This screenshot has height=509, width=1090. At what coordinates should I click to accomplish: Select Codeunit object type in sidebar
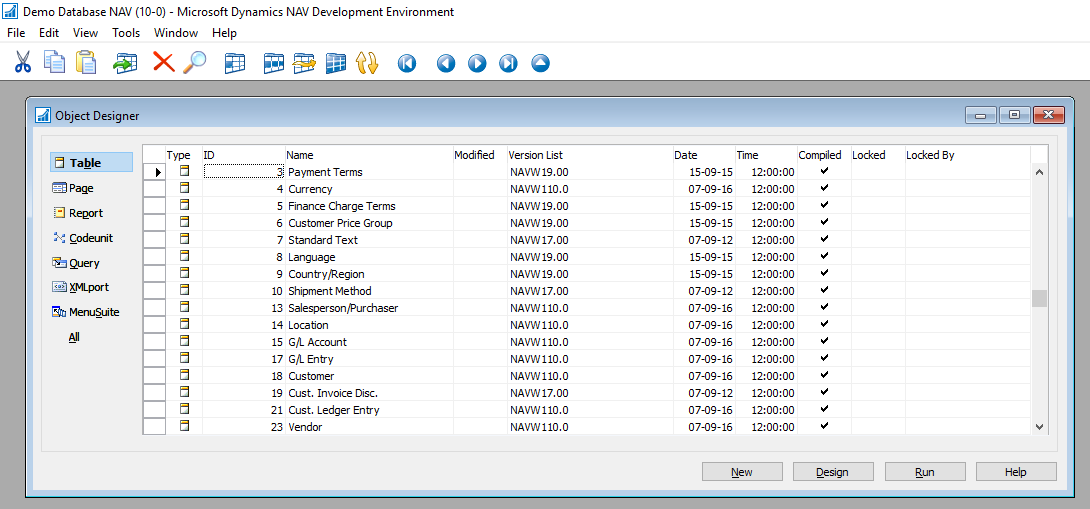pos(82,238)
